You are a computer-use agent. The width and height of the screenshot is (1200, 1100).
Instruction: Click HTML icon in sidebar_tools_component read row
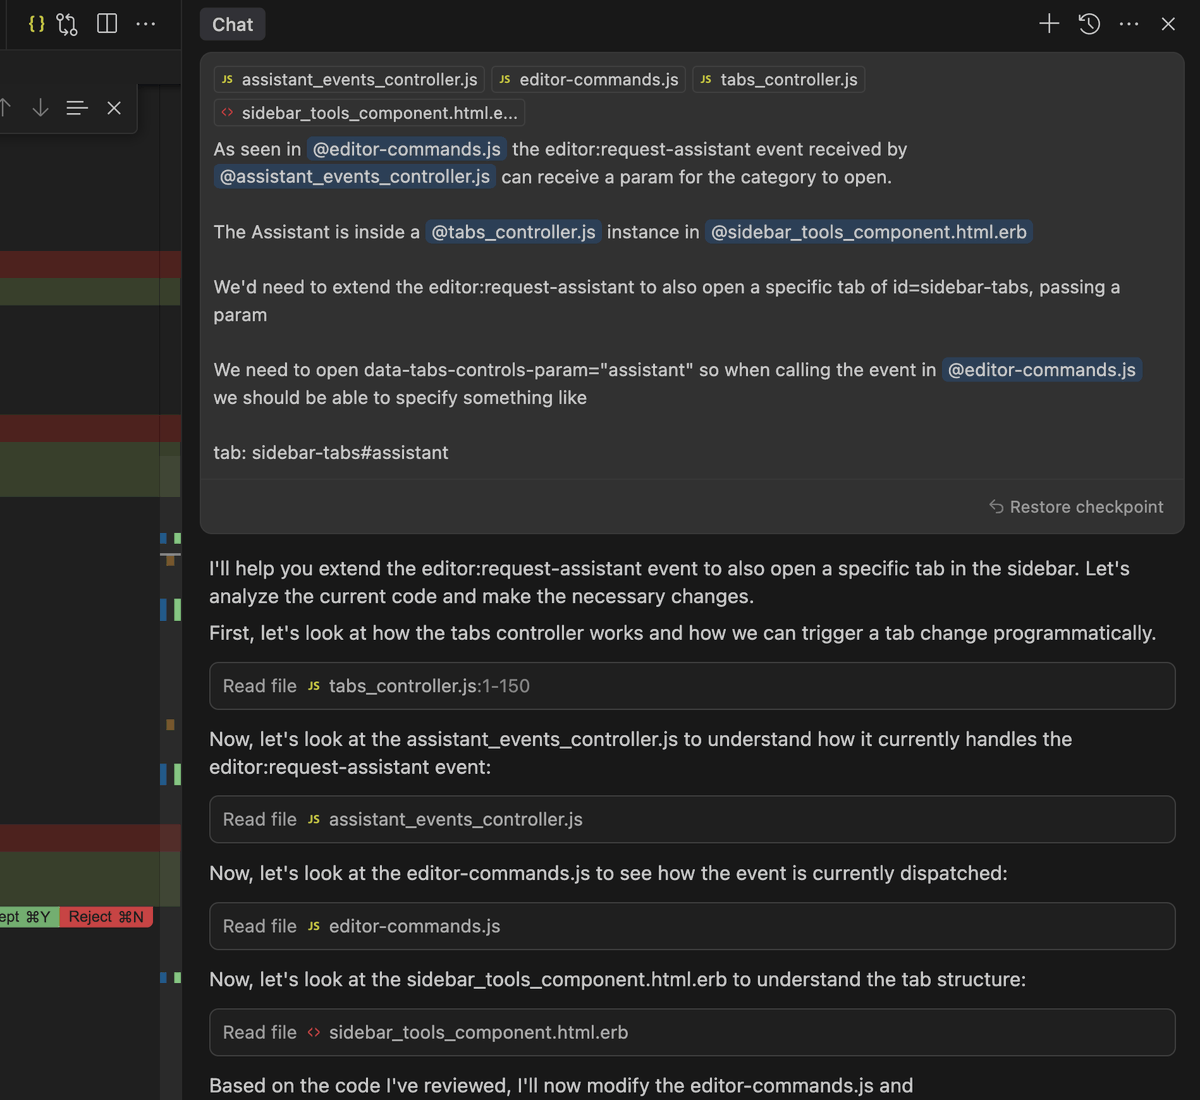coord(314,1032)
